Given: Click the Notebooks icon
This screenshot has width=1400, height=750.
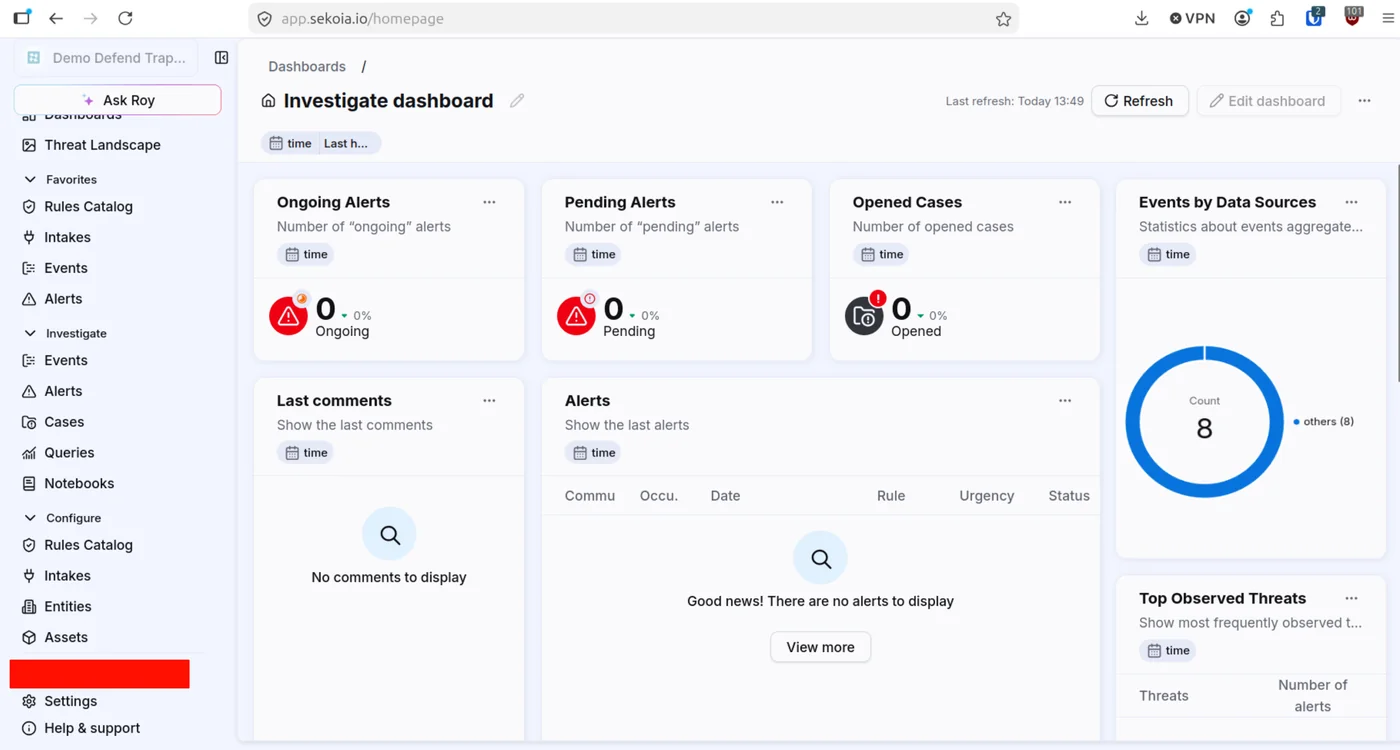Looking at the screenshot, I should coord(29,484).
